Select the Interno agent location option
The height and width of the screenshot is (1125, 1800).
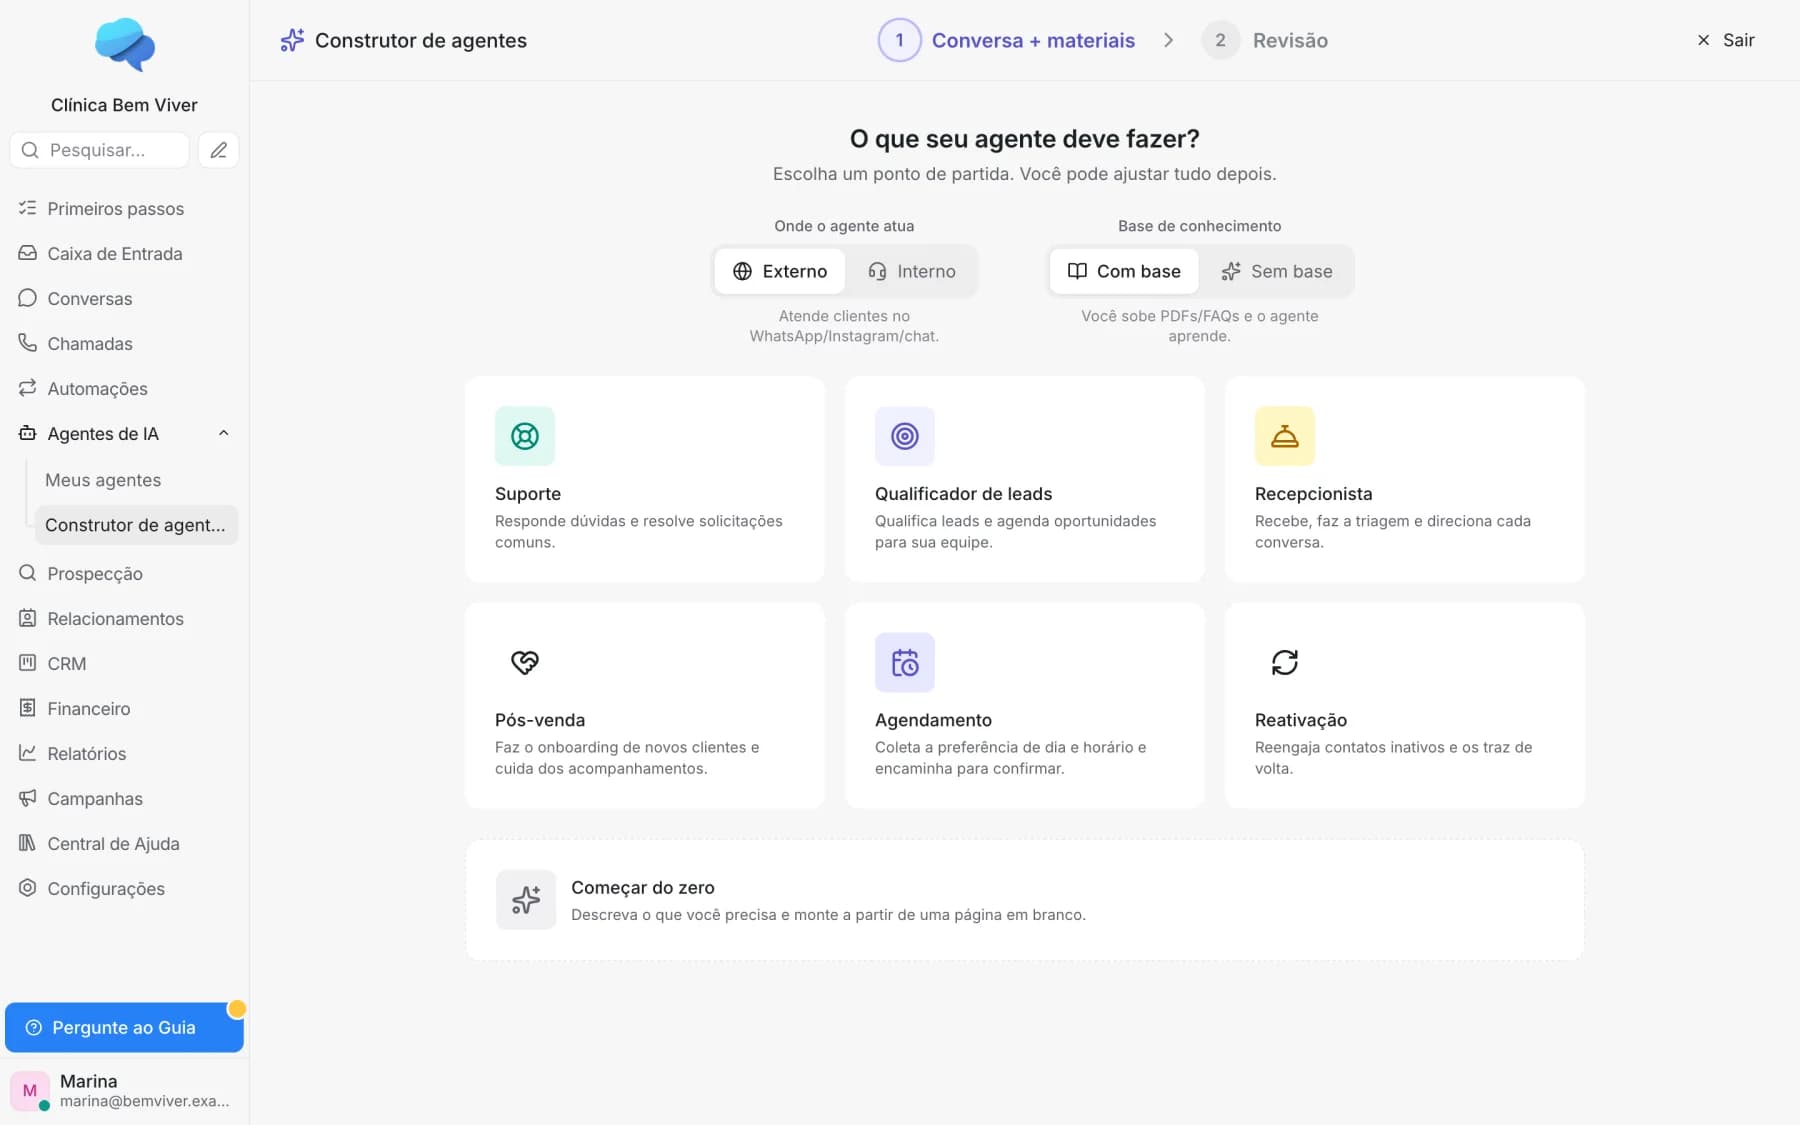coord(911,271)
